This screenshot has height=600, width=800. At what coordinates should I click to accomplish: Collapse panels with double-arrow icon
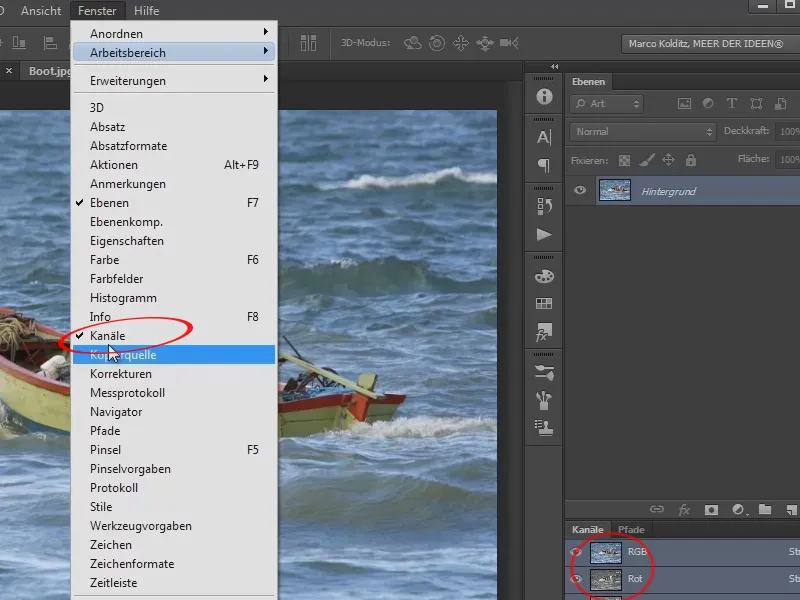click(x=555, y=67)
